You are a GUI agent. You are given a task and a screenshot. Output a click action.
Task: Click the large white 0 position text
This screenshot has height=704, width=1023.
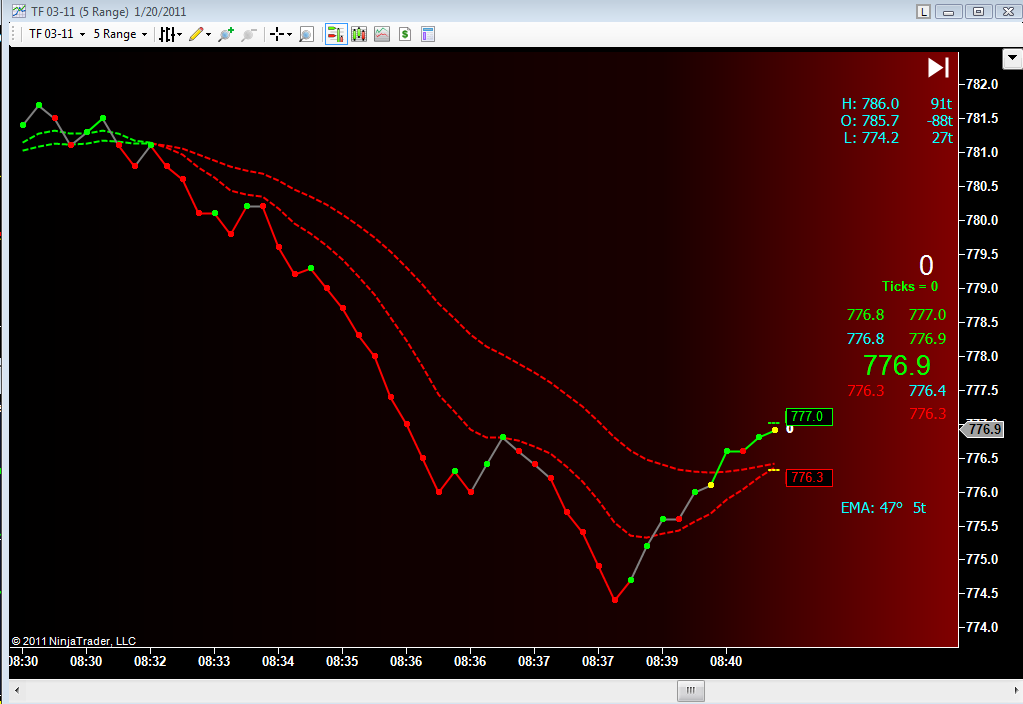(x=926, y=266)
